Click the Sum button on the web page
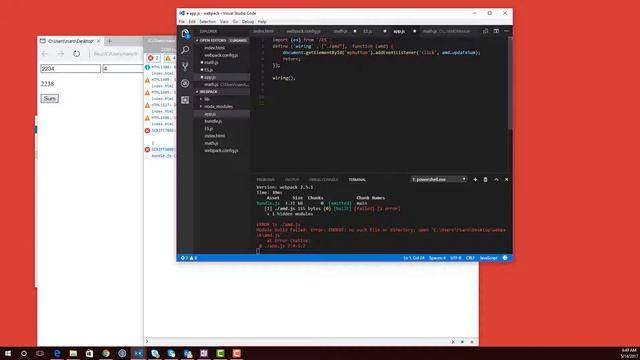This screenshot has width=640, height=360. click(49, 98)
